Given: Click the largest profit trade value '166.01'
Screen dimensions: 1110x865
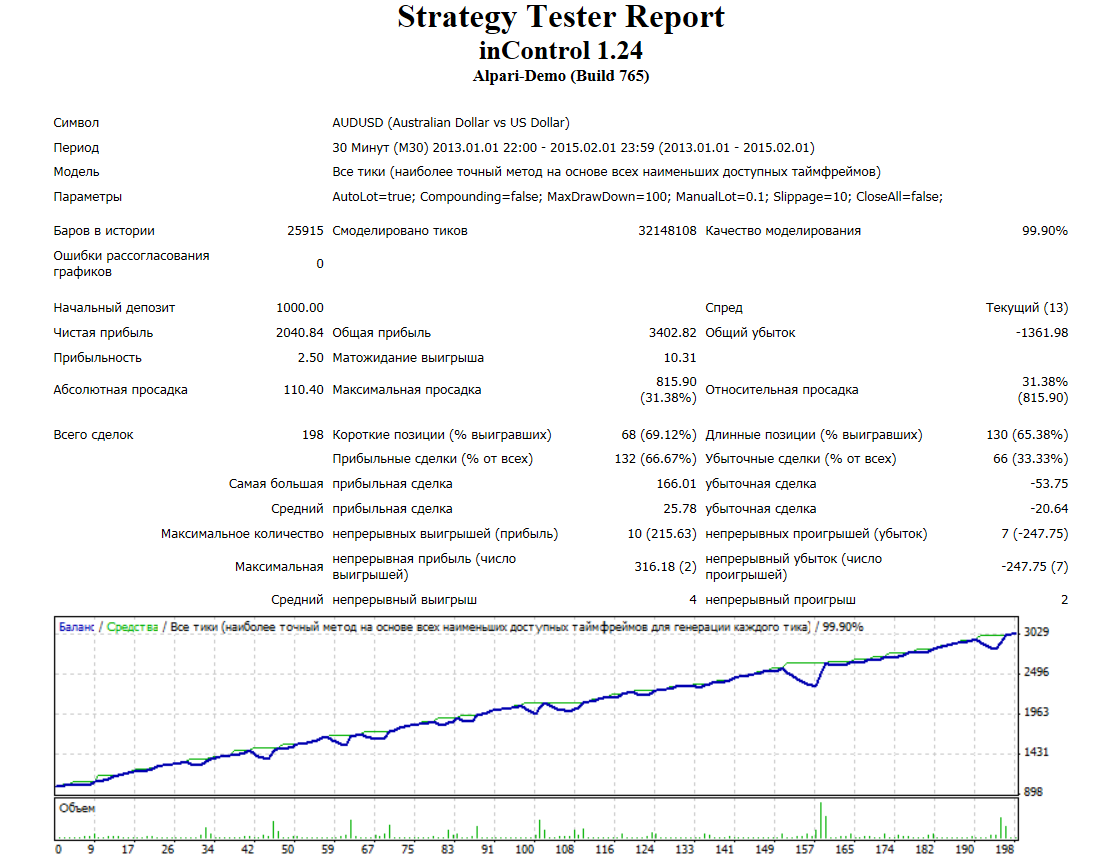Looking at the screenshot, I should (676, 484).
